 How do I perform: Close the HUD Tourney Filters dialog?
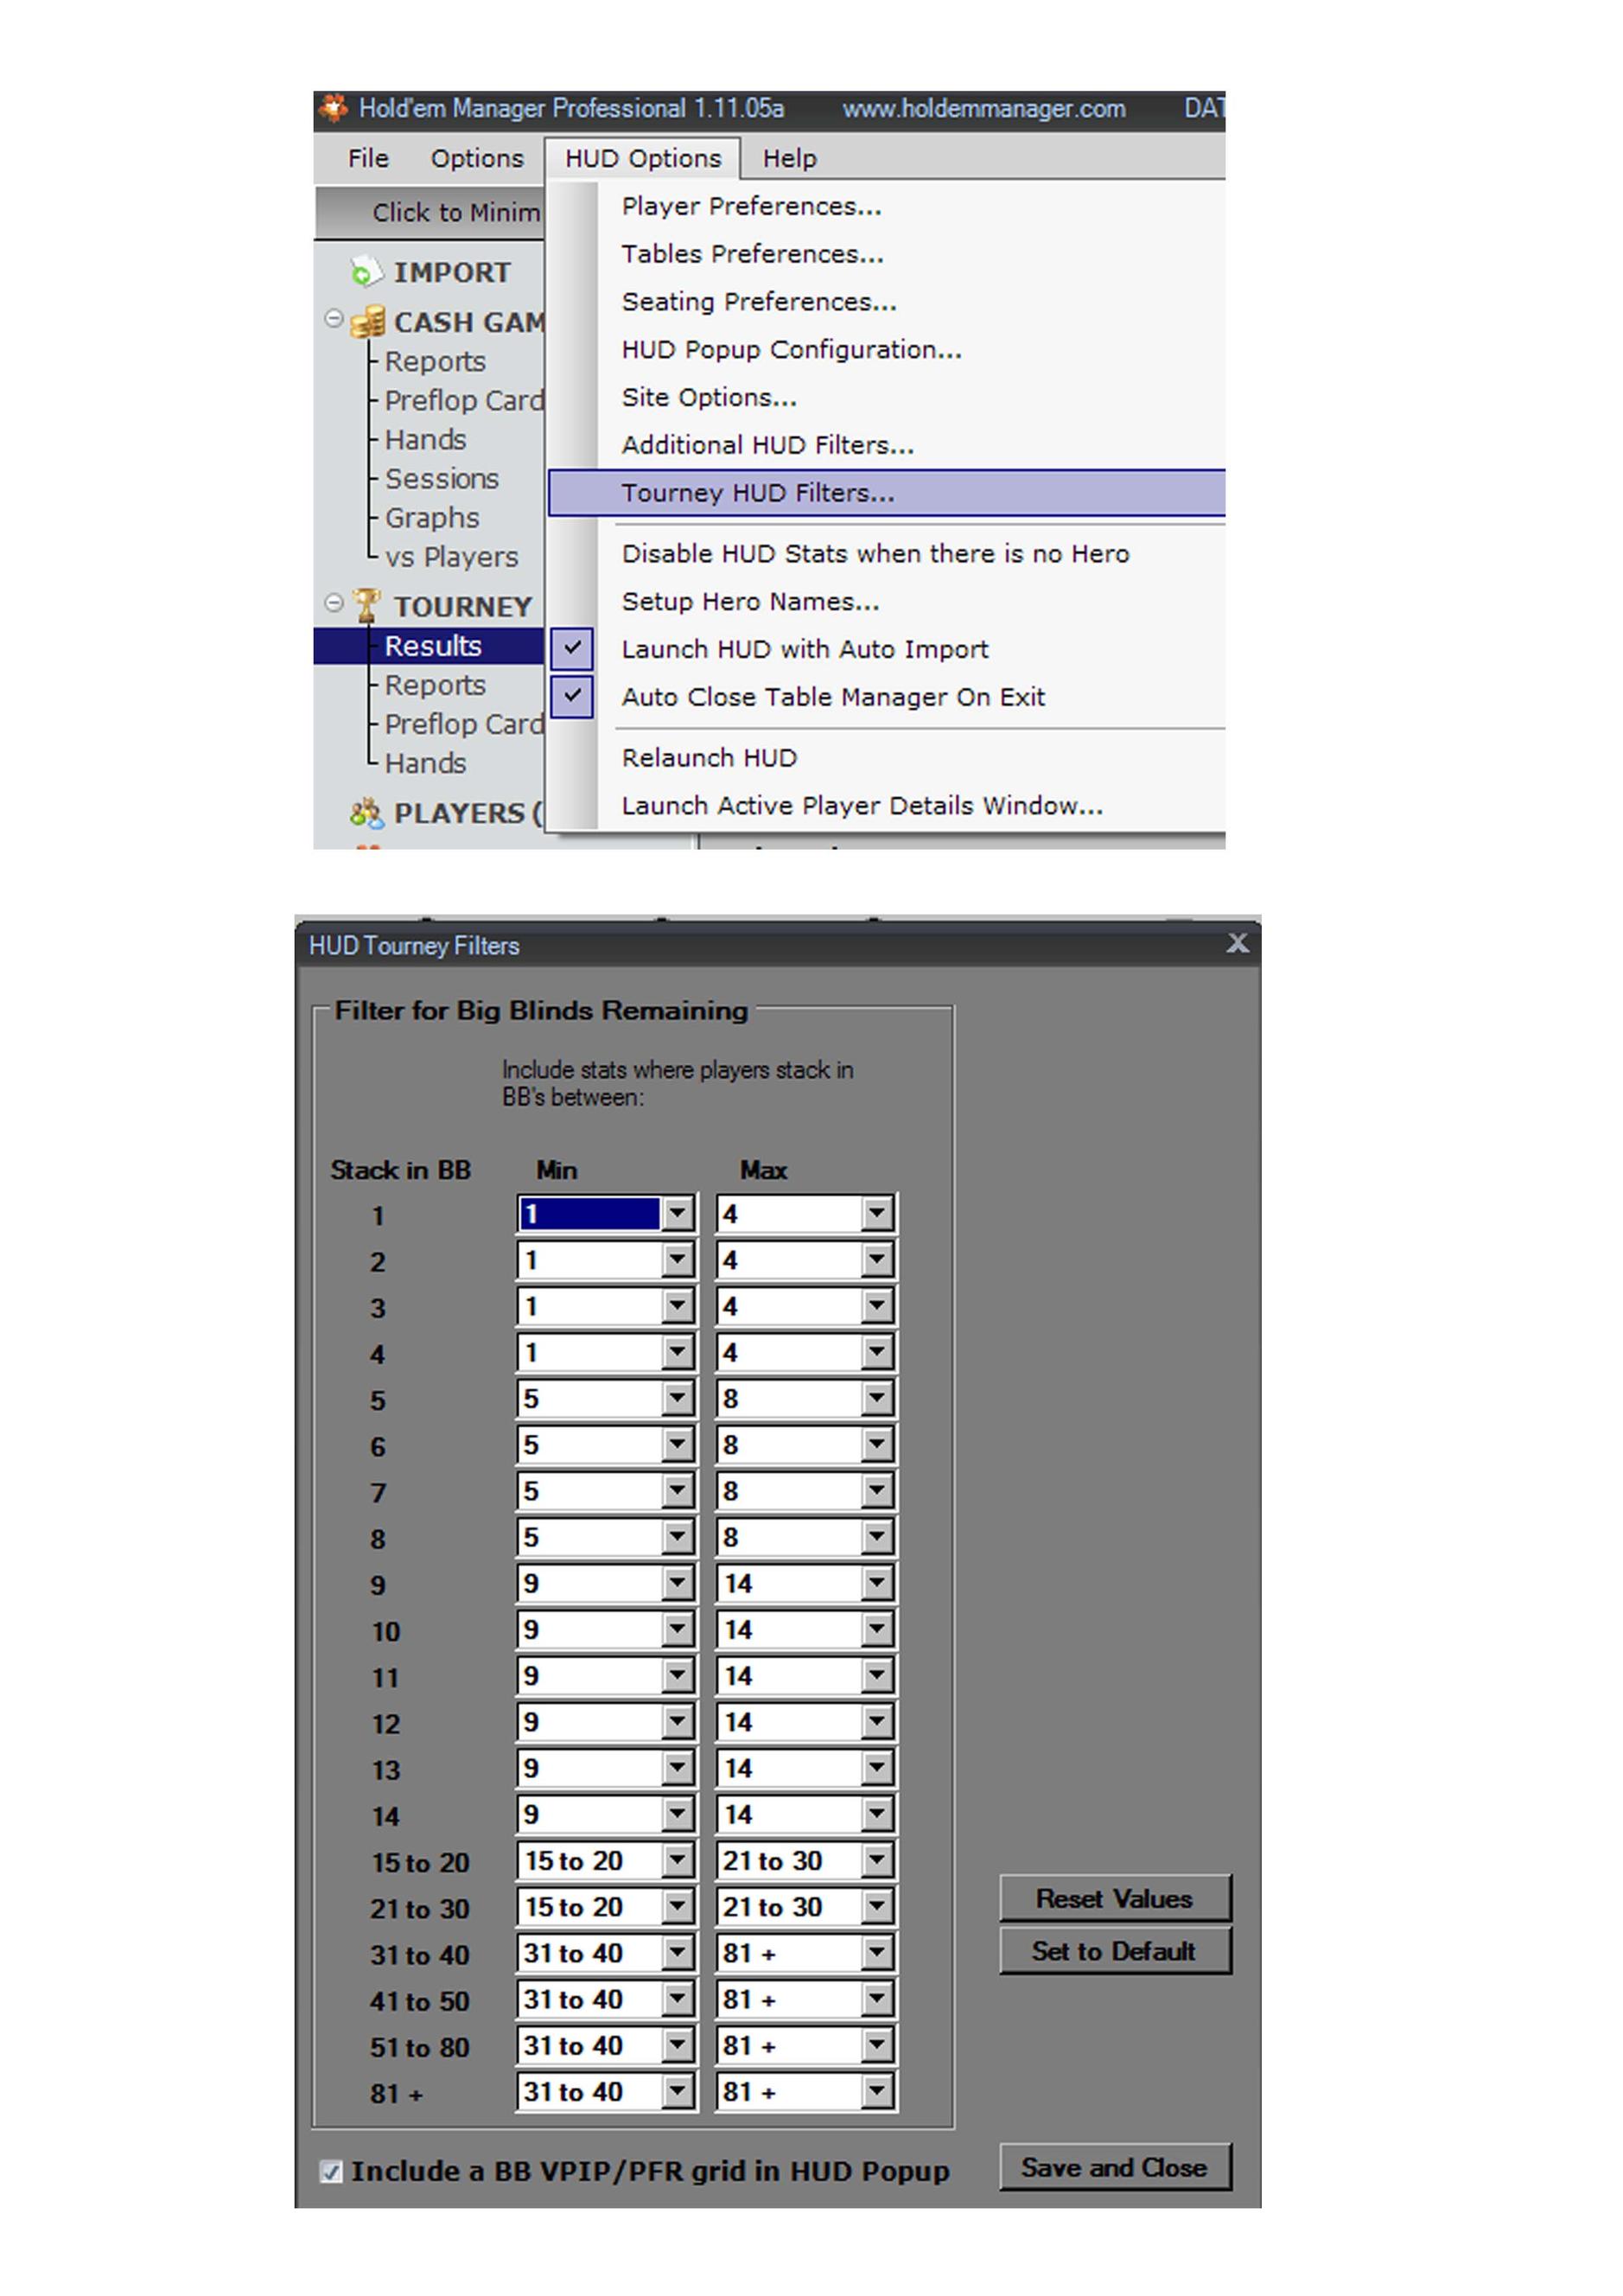point(1237,943)
